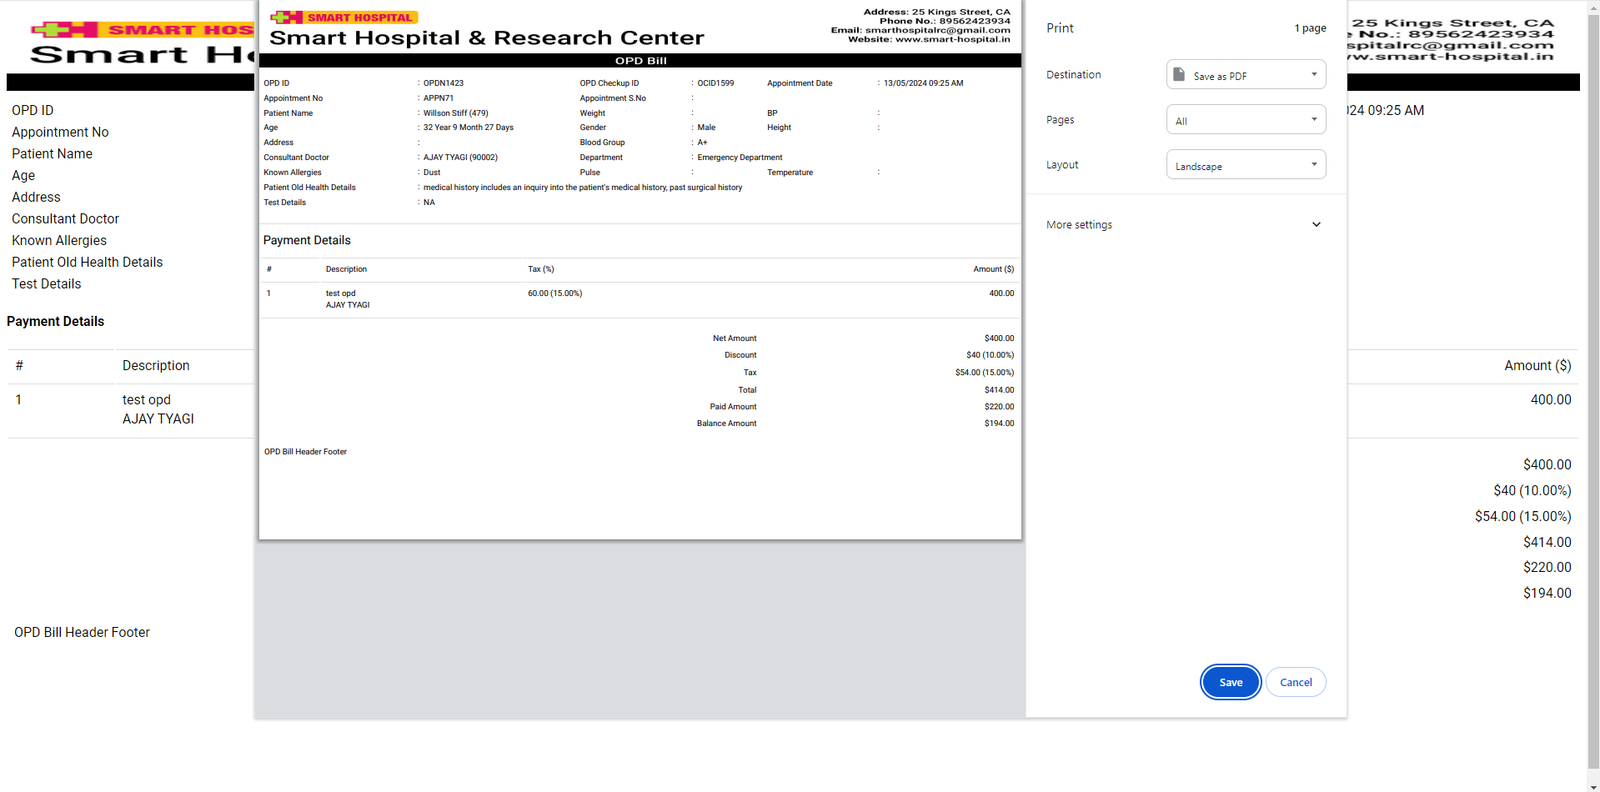Open the Destination dropdown showing Save as PDF
1600x792 pixels.
pyautogui.click(x=1245, y=75)
